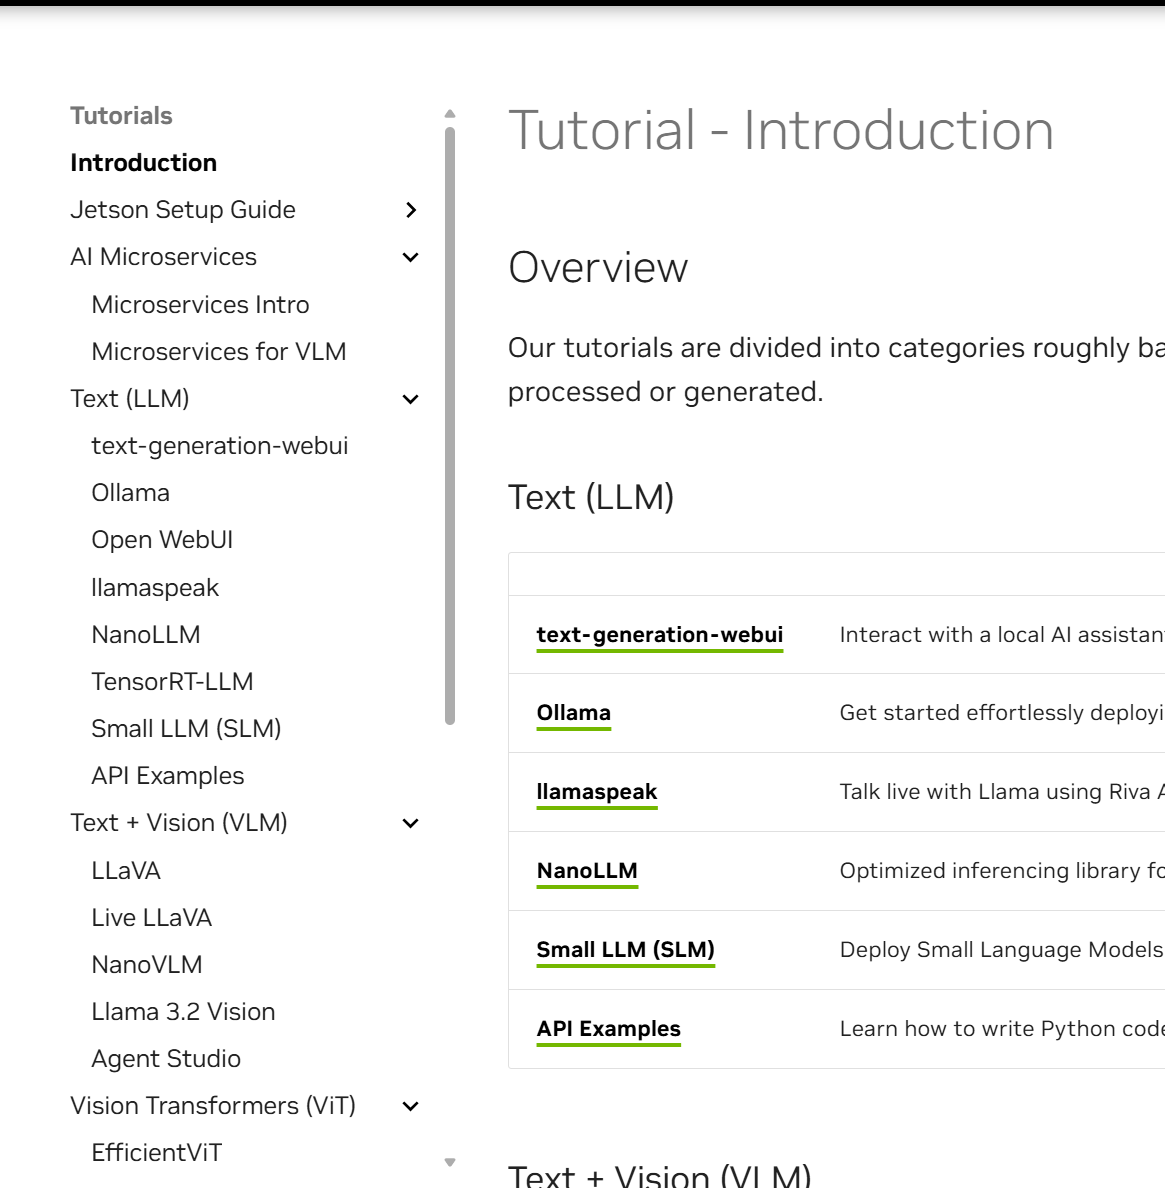Click 'Talk live with Llama' description

(1002, 792)
